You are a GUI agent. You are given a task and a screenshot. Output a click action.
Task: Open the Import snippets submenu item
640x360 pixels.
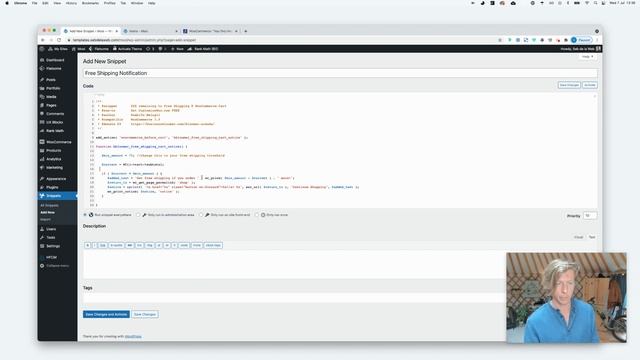coord(45,219)
